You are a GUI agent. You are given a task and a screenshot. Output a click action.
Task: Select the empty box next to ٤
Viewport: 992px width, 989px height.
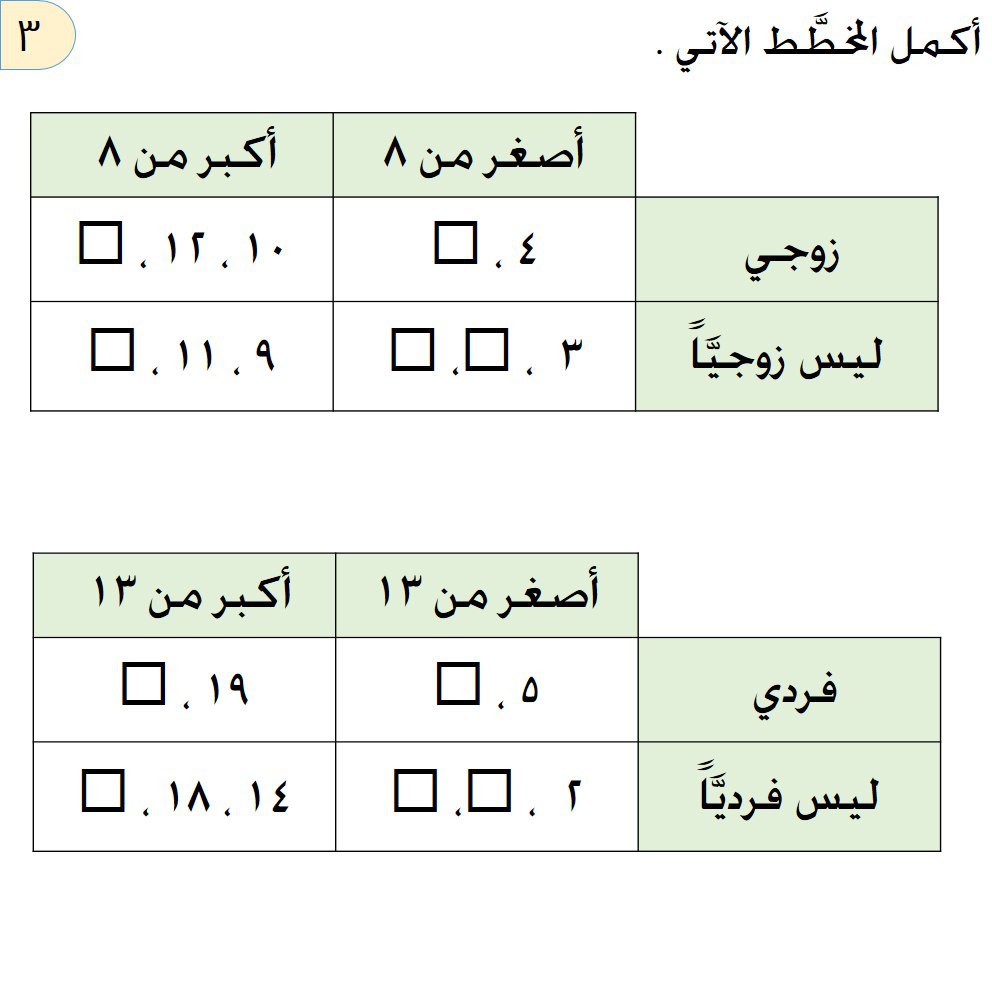click(457, 245)
